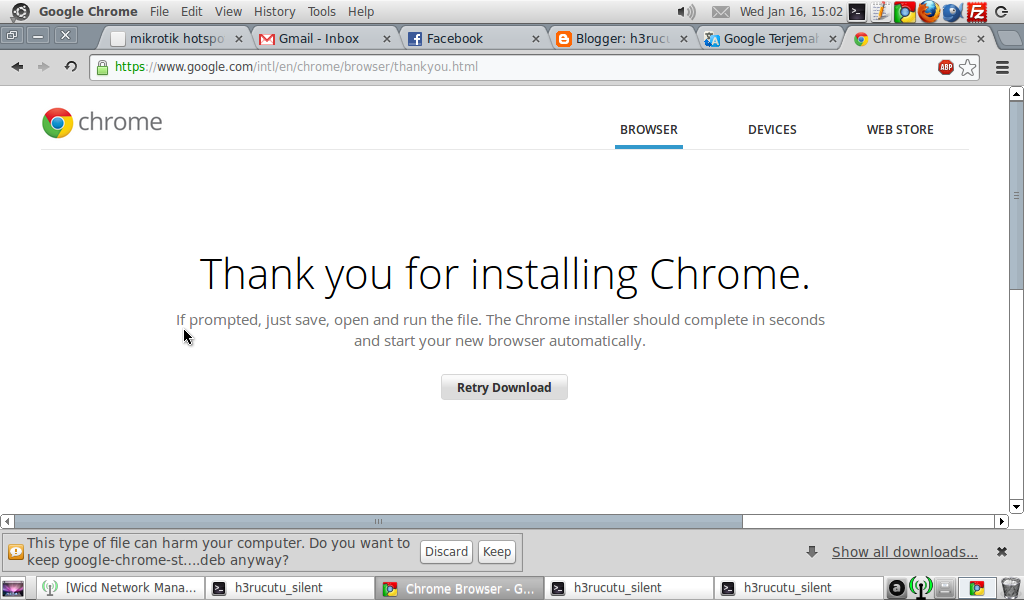
Task: Click the Chrome icon in bottom tray
Action: 977,588
